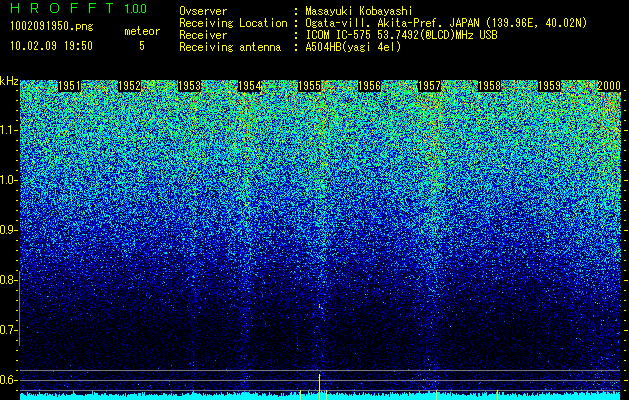Click the 0.6 frequency axis label
Image resolution: width=629 pixels, height=400 pixels.
tap(7, 380)
